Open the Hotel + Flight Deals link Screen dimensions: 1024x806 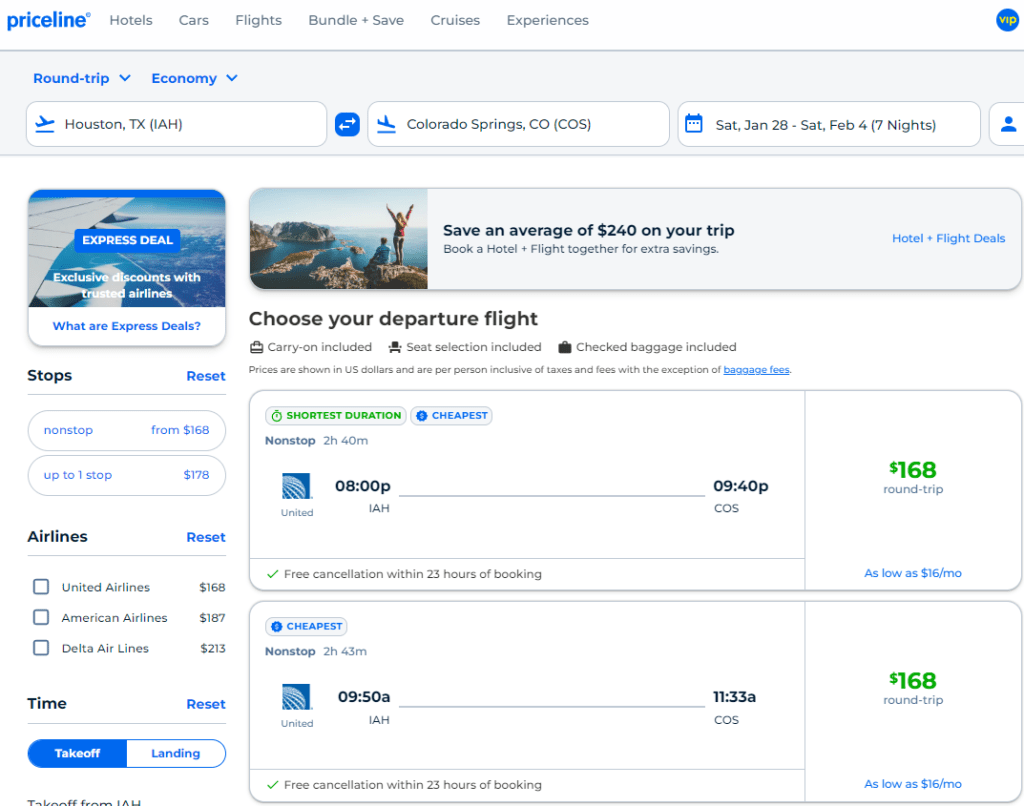948,238
